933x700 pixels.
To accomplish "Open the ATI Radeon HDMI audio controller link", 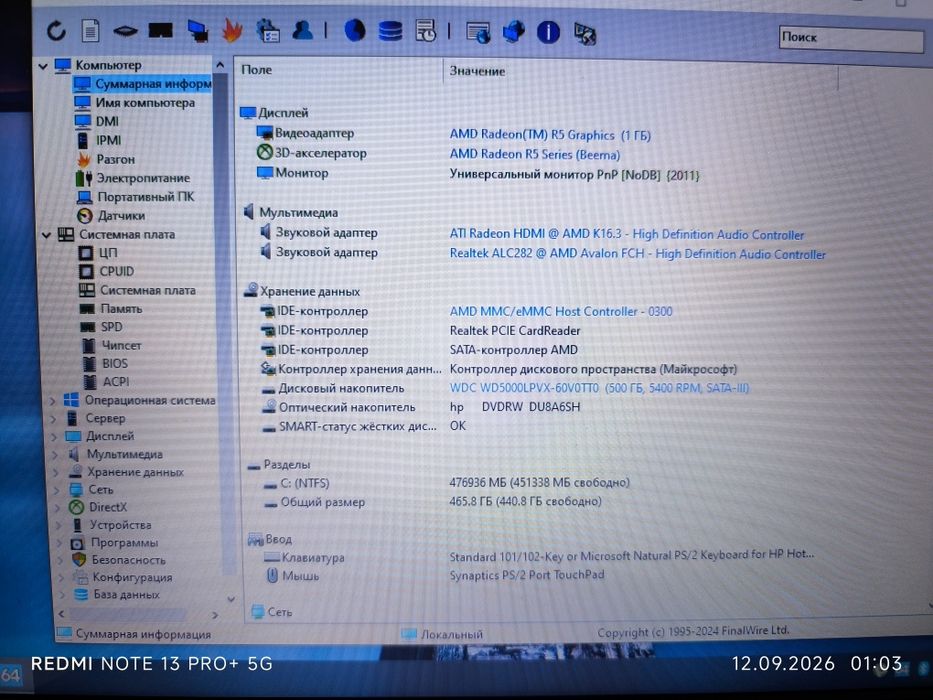I will coord(627,235).
